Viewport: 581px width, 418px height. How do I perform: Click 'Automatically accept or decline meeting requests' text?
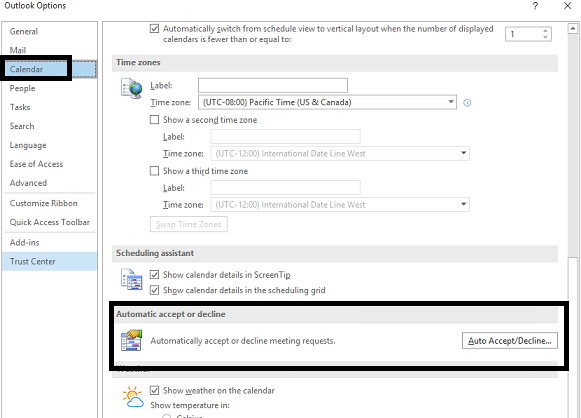click(243, 341)
